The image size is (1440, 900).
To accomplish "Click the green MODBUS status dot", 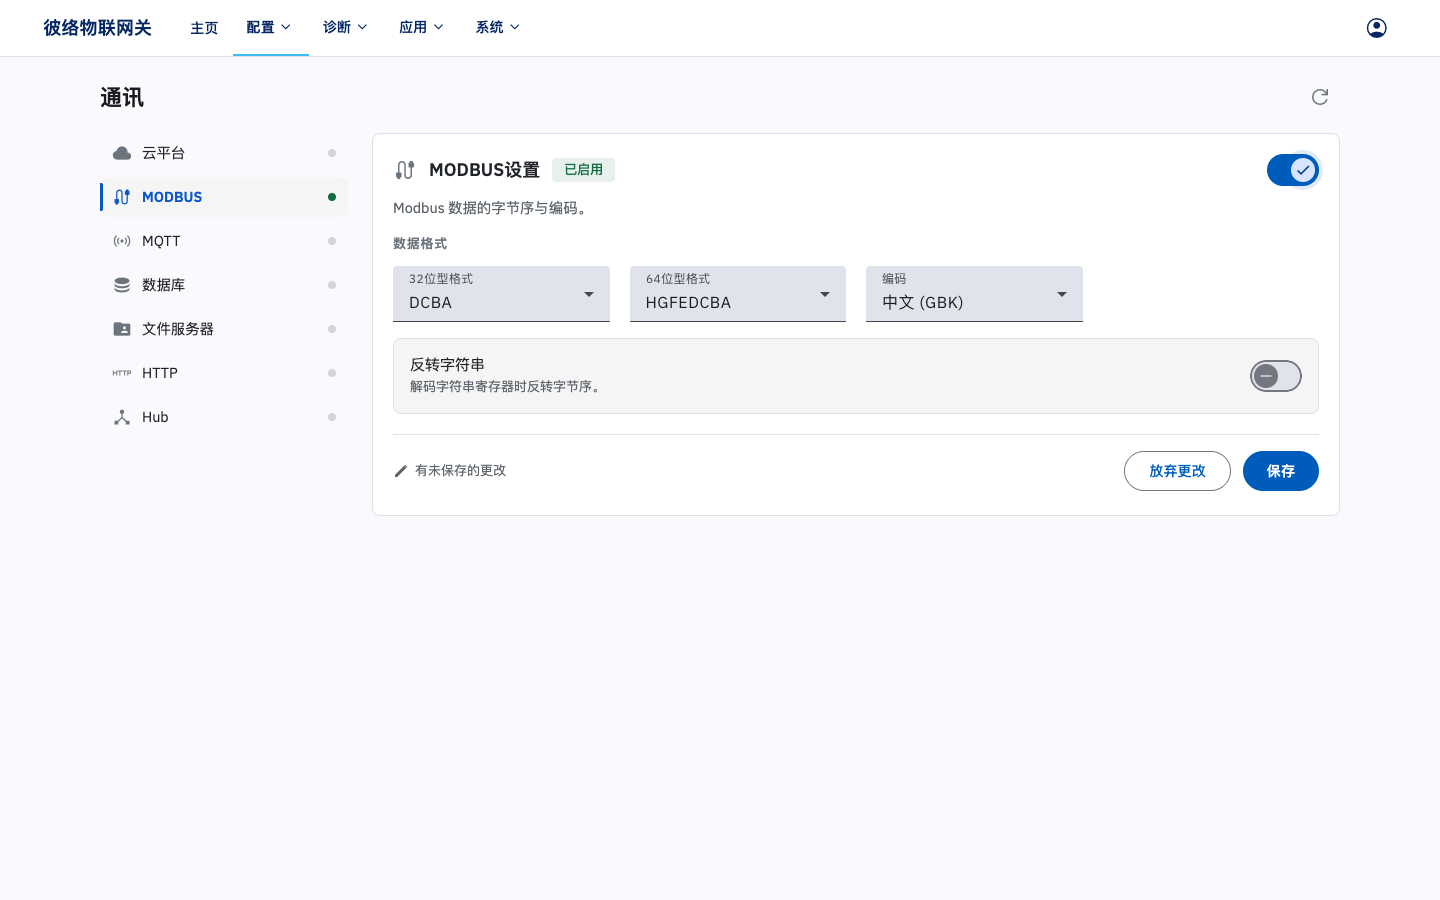I will click(332, 197).
